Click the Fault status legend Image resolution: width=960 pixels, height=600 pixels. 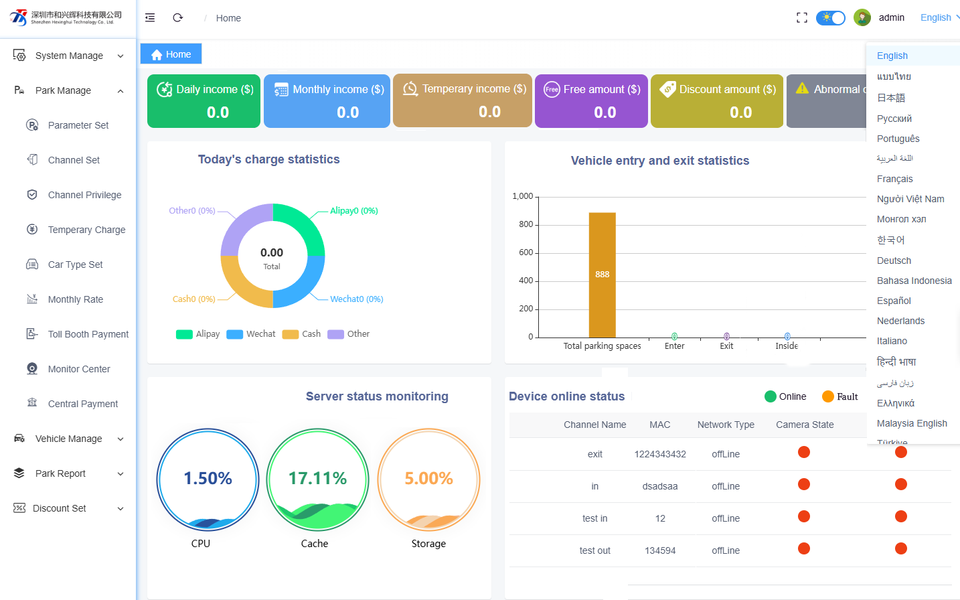point(840,397)
